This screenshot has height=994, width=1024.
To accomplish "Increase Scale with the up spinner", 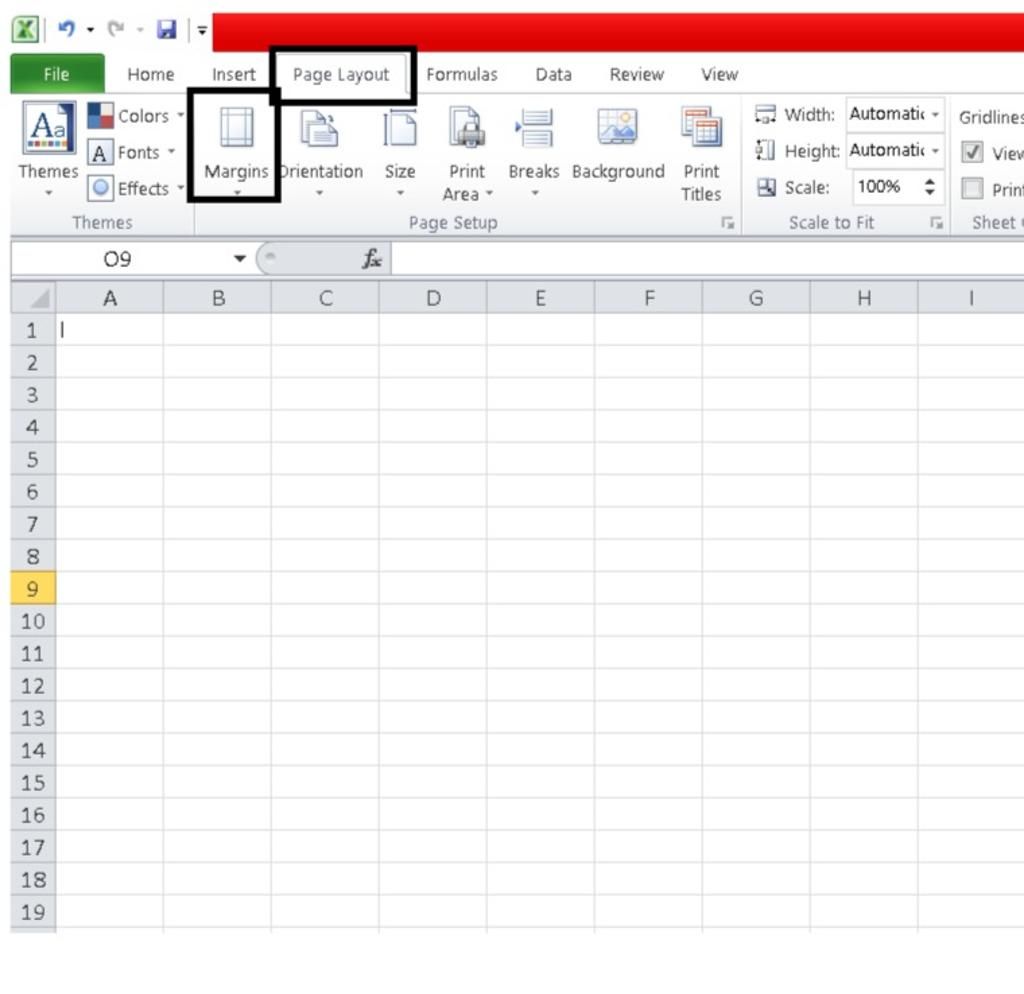I will 930,181.
